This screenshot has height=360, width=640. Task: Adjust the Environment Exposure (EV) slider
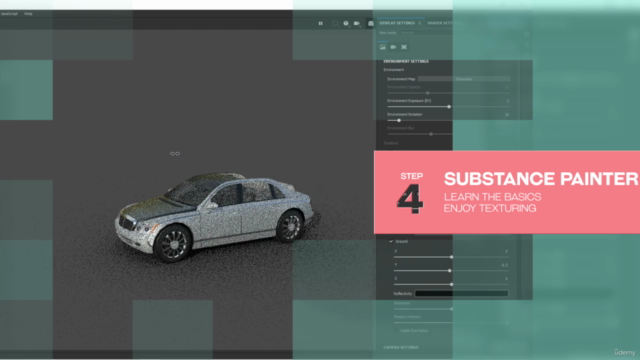[449, 107]
